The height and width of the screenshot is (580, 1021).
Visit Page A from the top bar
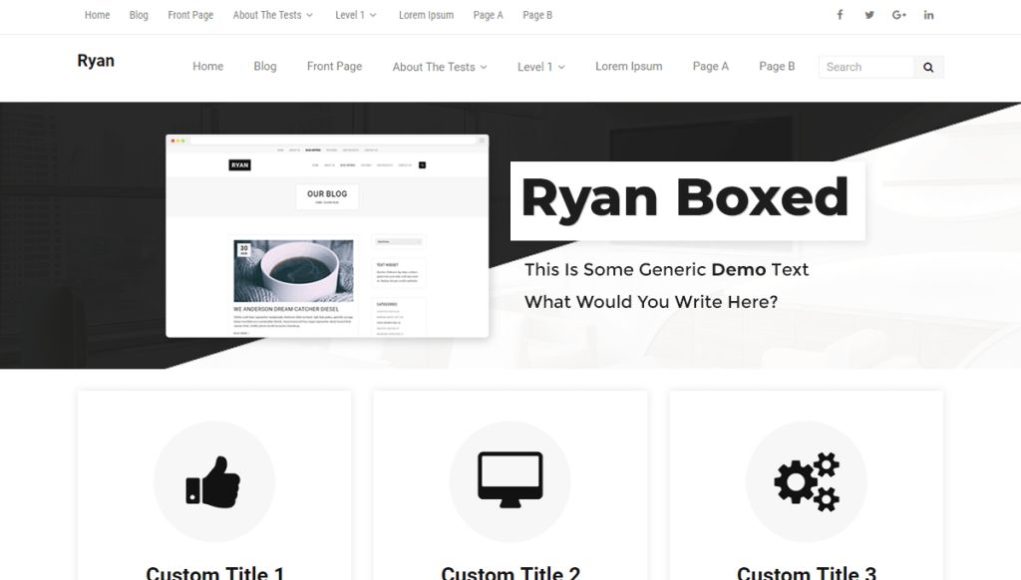coord(488,15)
